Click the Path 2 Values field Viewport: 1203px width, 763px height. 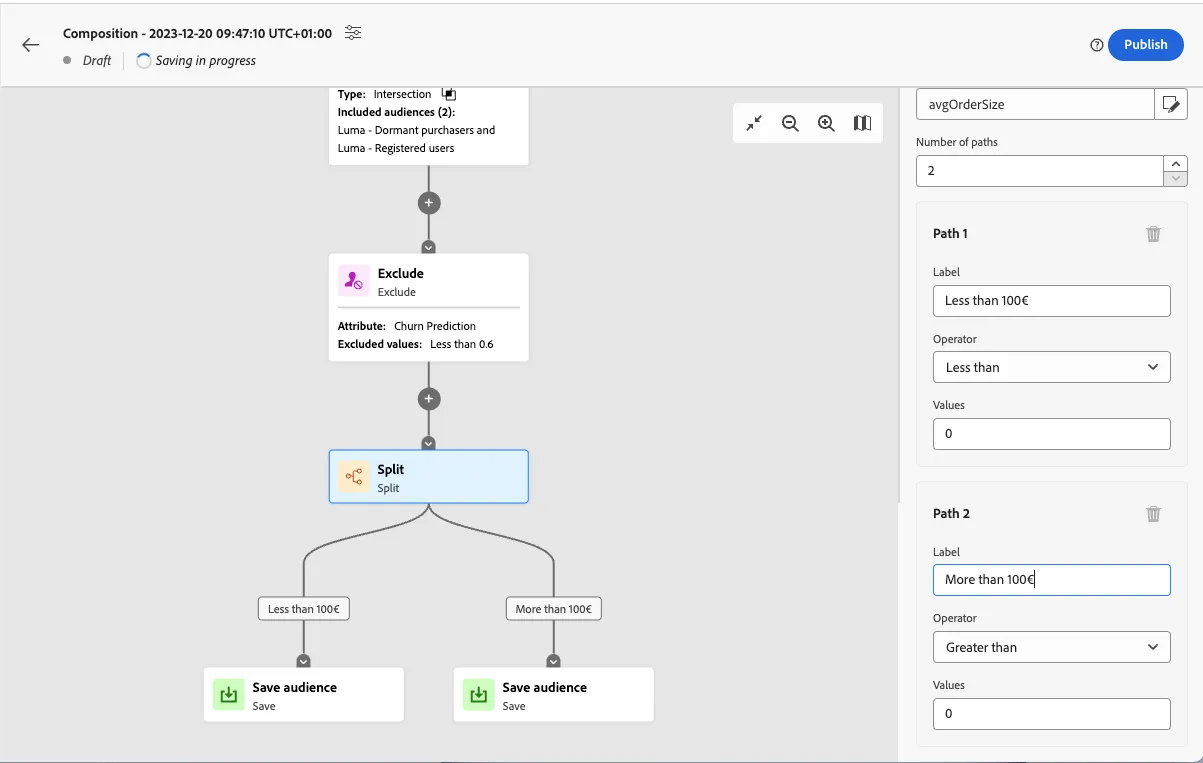pyautogui.click(x=1051, y=714)
